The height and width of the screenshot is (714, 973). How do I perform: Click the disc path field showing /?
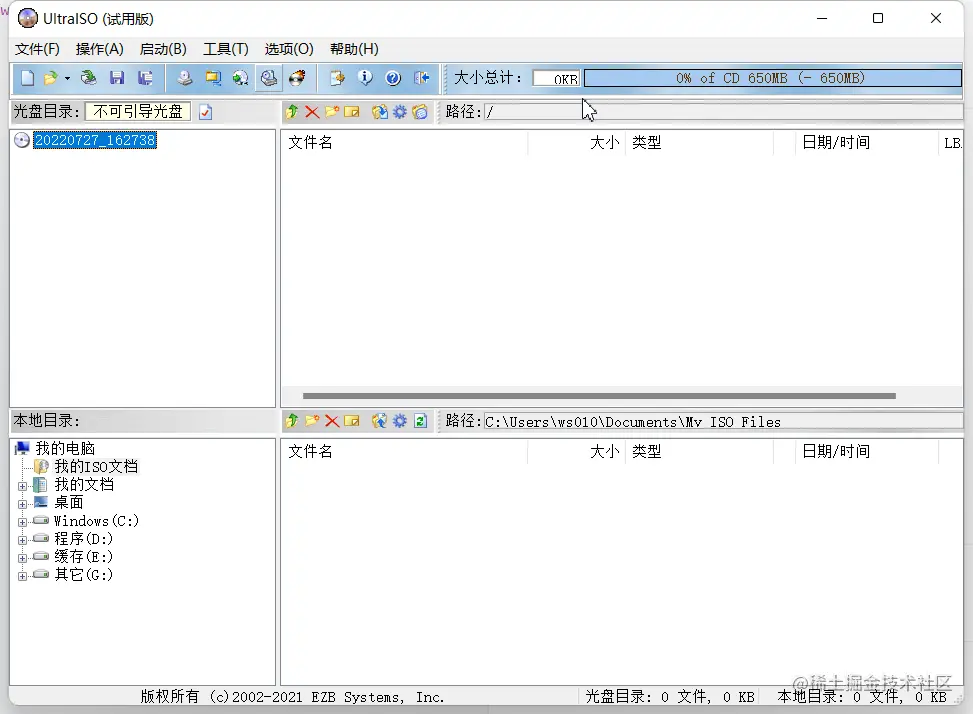click(x=723, y=112)
